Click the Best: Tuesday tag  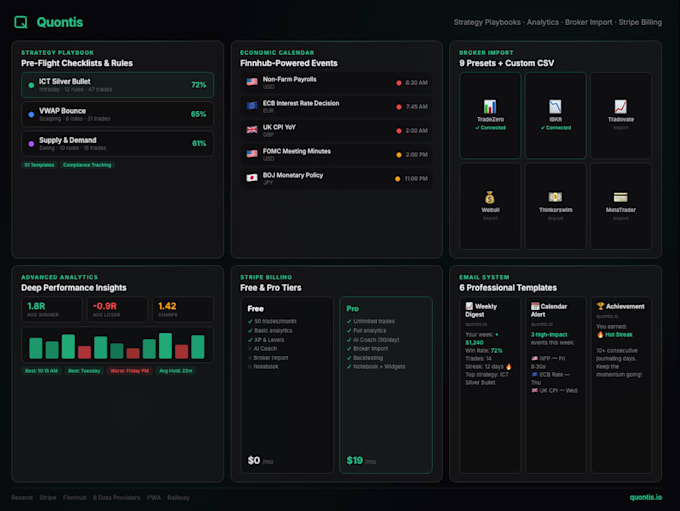(84, 371)
